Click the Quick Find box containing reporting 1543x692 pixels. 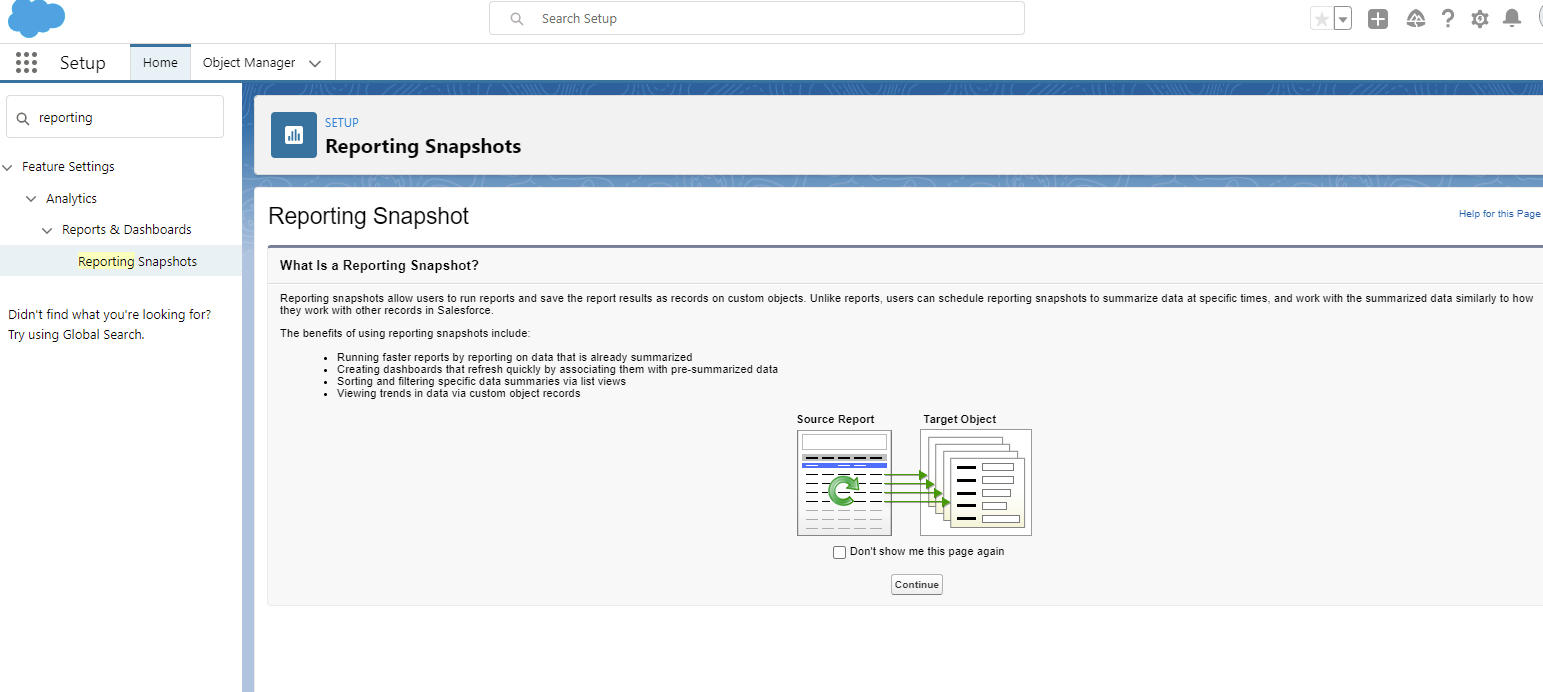[x=115, y=117]
